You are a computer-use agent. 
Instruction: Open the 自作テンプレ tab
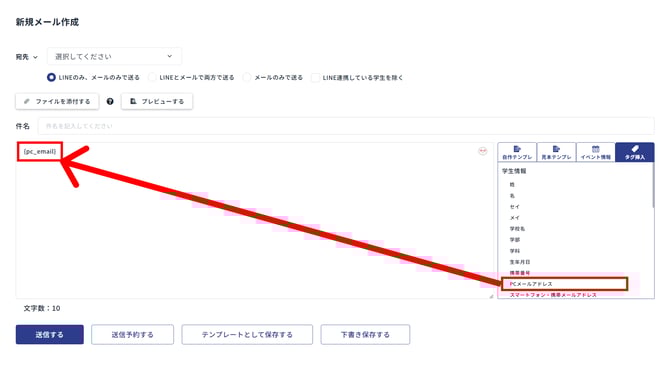tap(517, 152)
